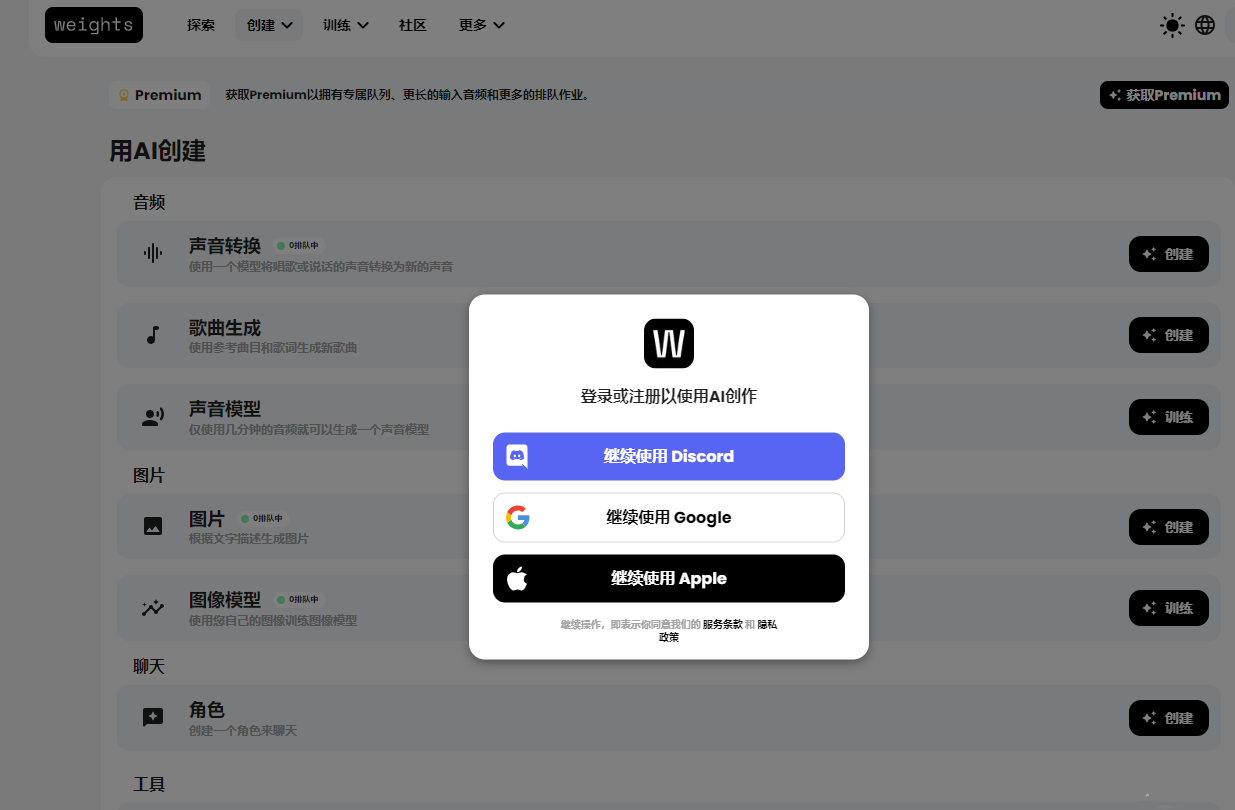The width and height of the screenshot is (1235, 810).
Task: Click the image picture icon
Action: 152,526
